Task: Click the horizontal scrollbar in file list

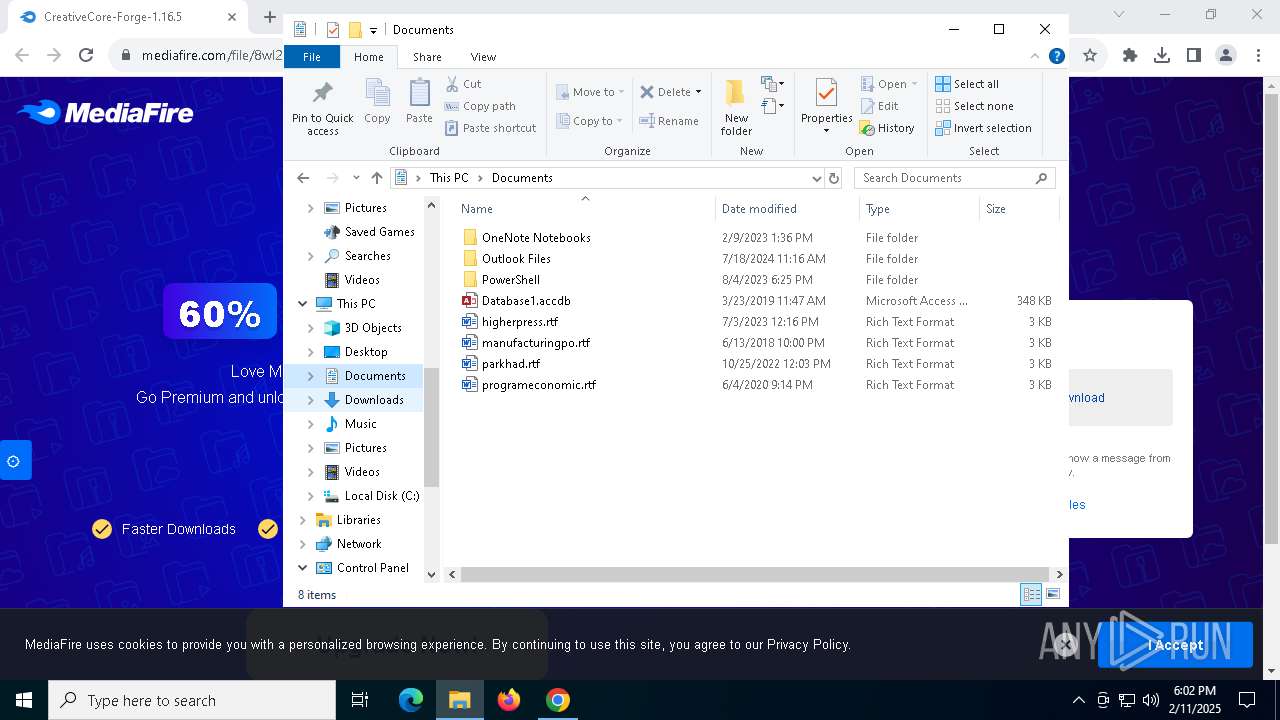Action: pos(755,574)
